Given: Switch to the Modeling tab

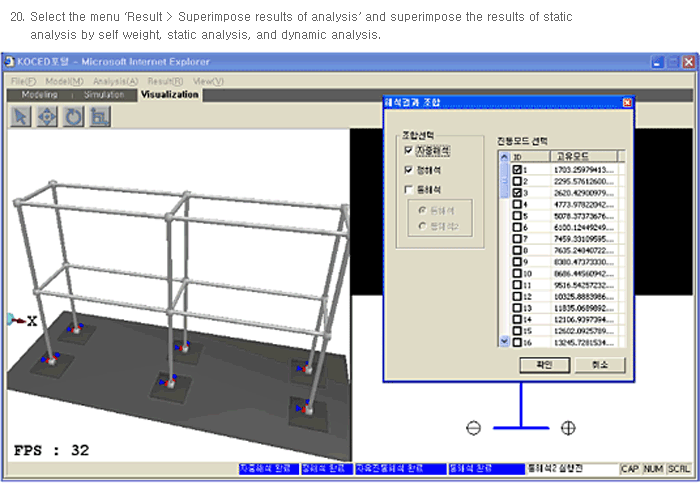Looking at the screenshot, I should point(39,94).
